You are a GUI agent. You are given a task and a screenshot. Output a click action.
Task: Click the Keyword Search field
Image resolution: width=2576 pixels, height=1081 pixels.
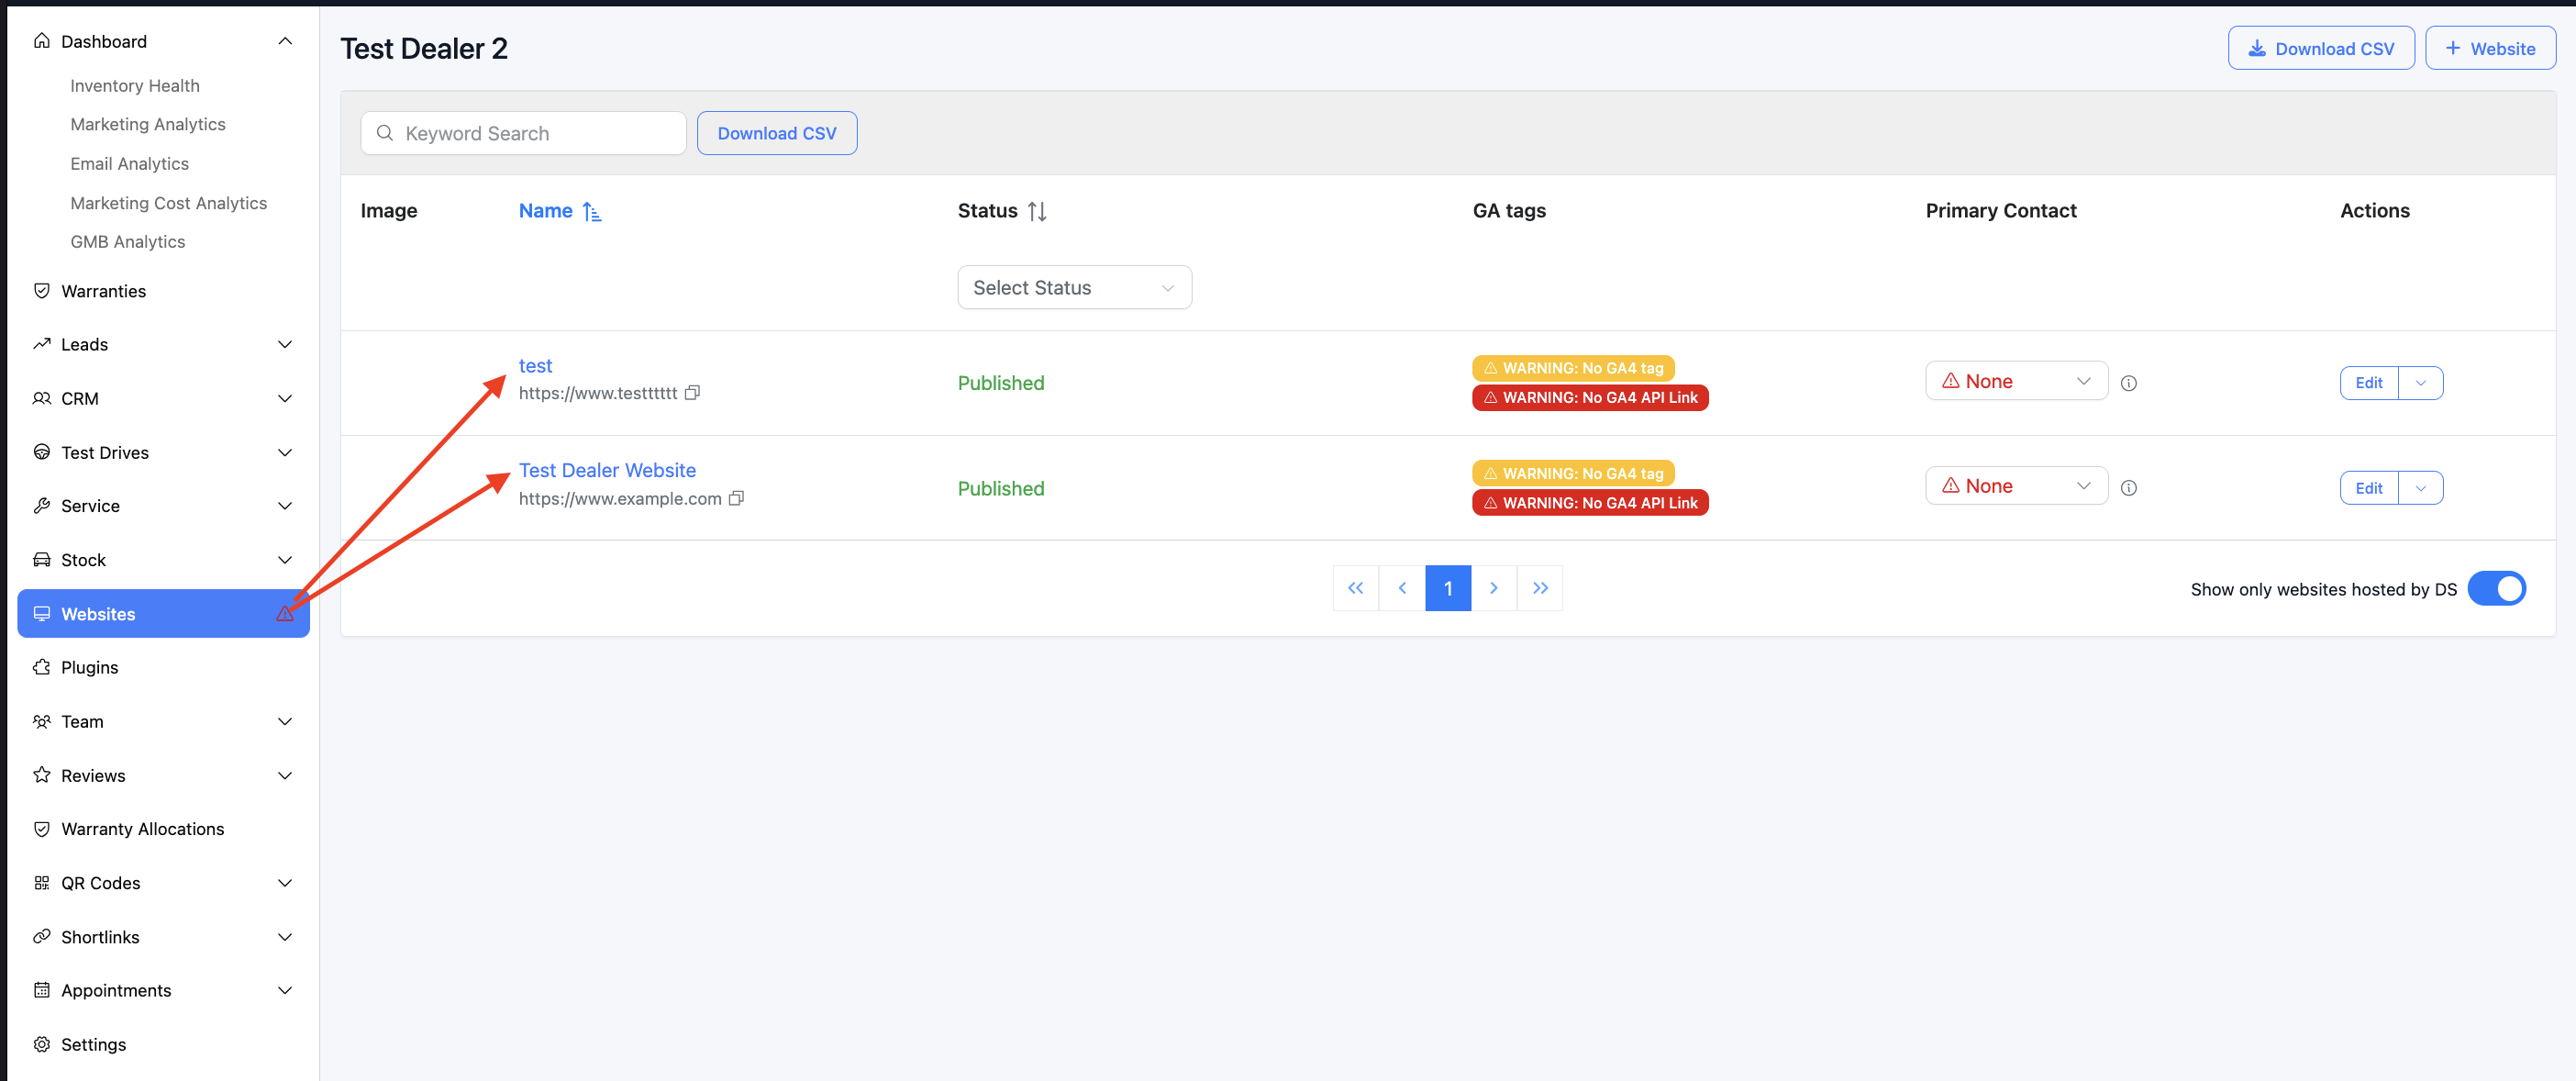click(x=537, y=133)
